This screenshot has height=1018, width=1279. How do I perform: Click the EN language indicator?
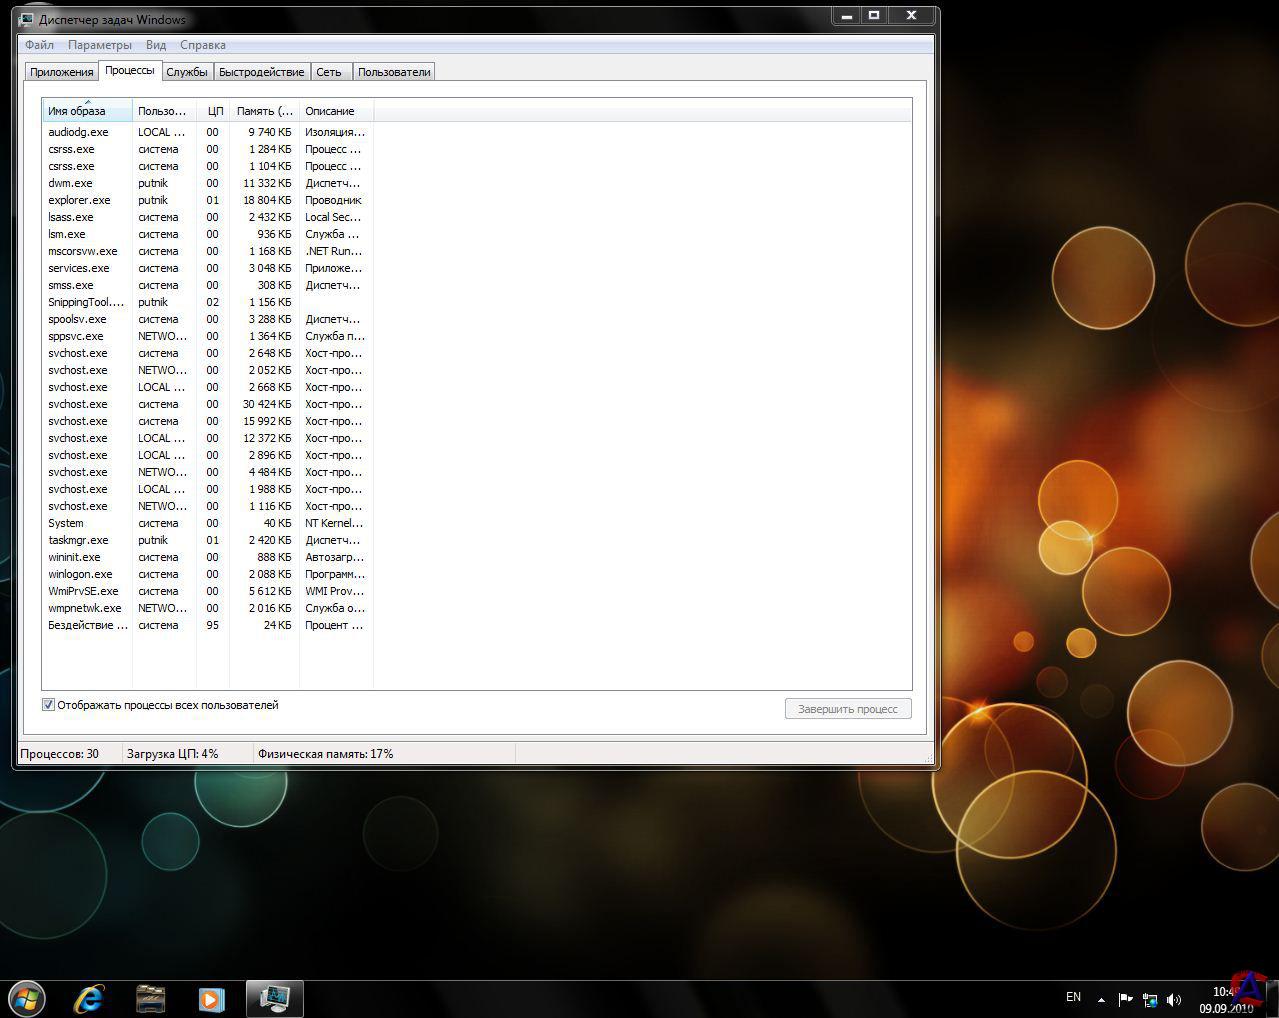coord(1073,997)
